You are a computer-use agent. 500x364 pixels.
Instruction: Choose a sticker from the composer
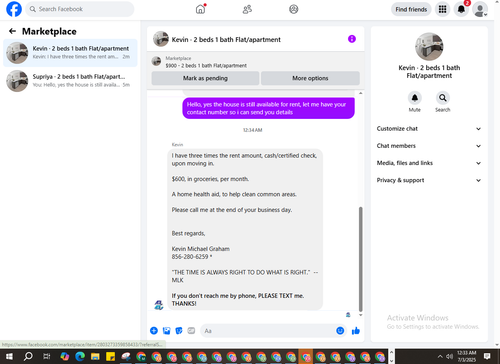pyautogui.click(x=179, y=331)
